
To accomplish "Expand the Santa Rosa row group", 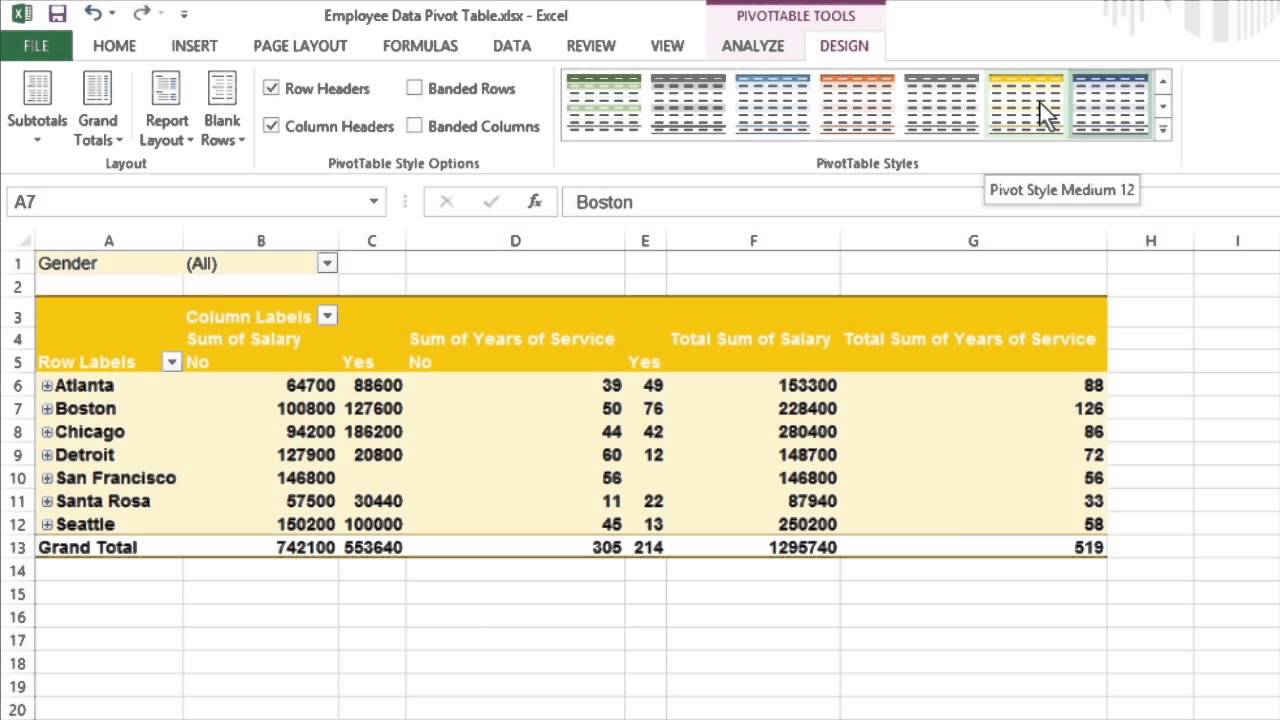I will tap(47, 501).
